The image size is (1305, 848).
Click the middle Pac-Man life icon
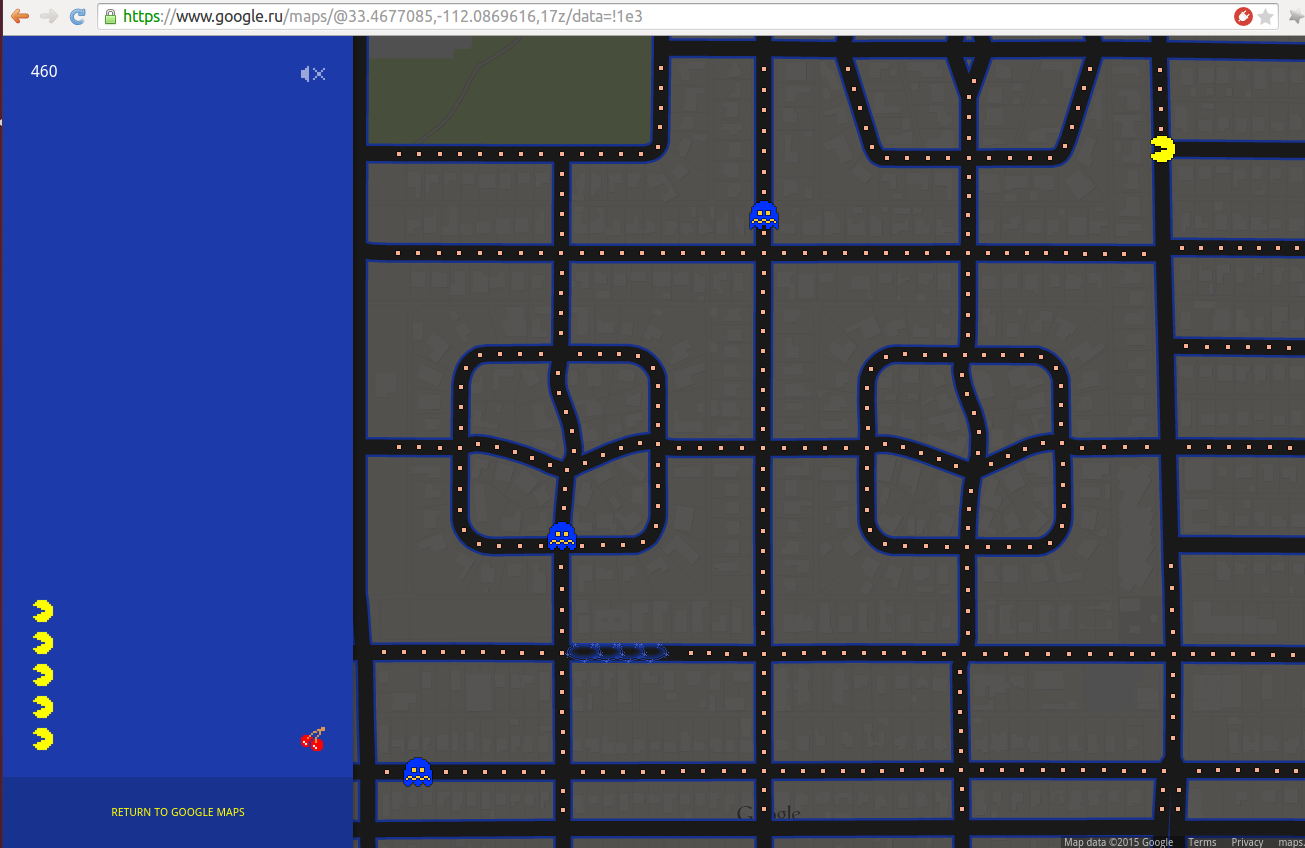[43, 675]
